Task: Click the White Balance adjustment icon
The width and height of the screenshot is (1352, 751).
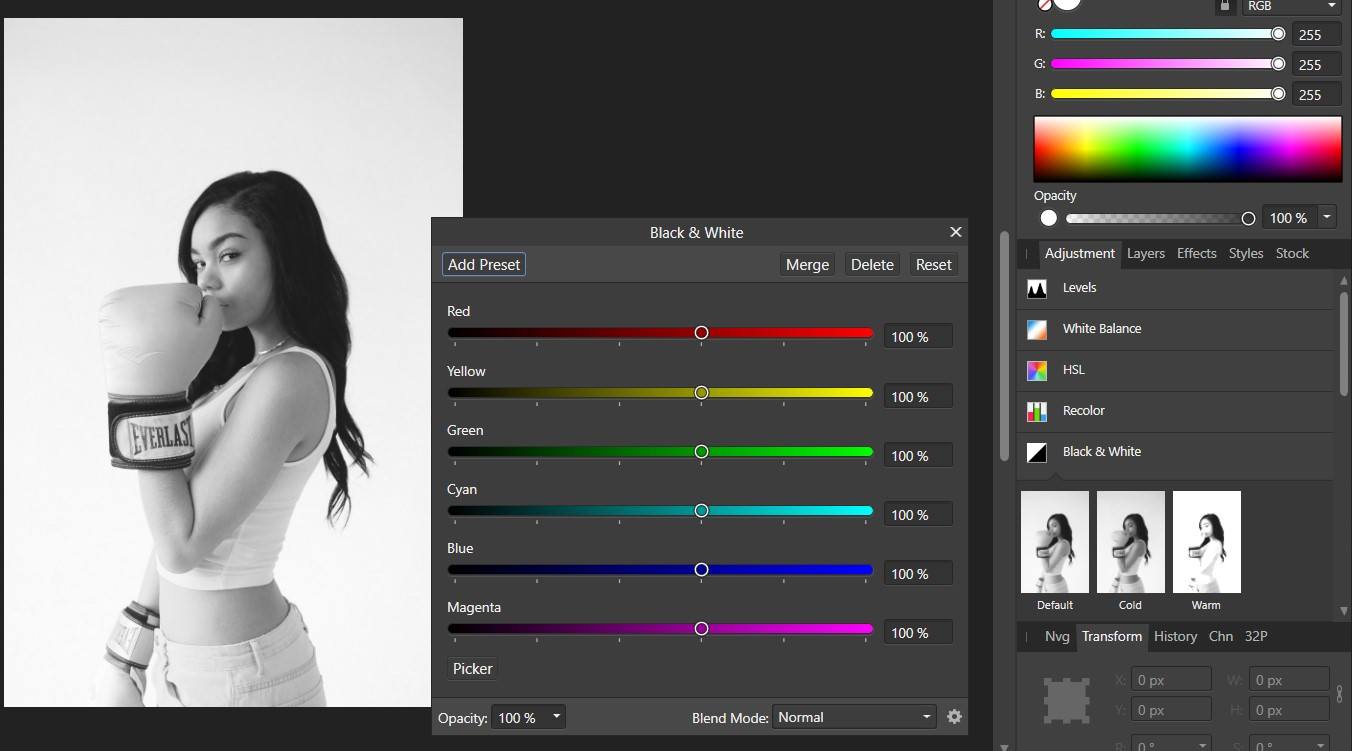Action: (1037, 329)
